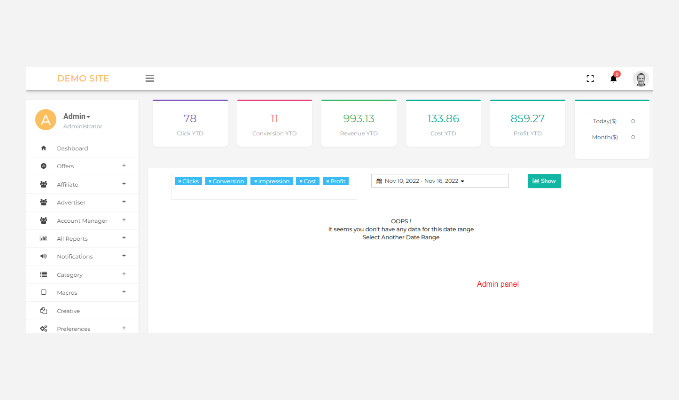Click the DEMO SITE logo
The height and width of the screenshot is (400, 679).
pyautogui.click(x=83, y=78)
